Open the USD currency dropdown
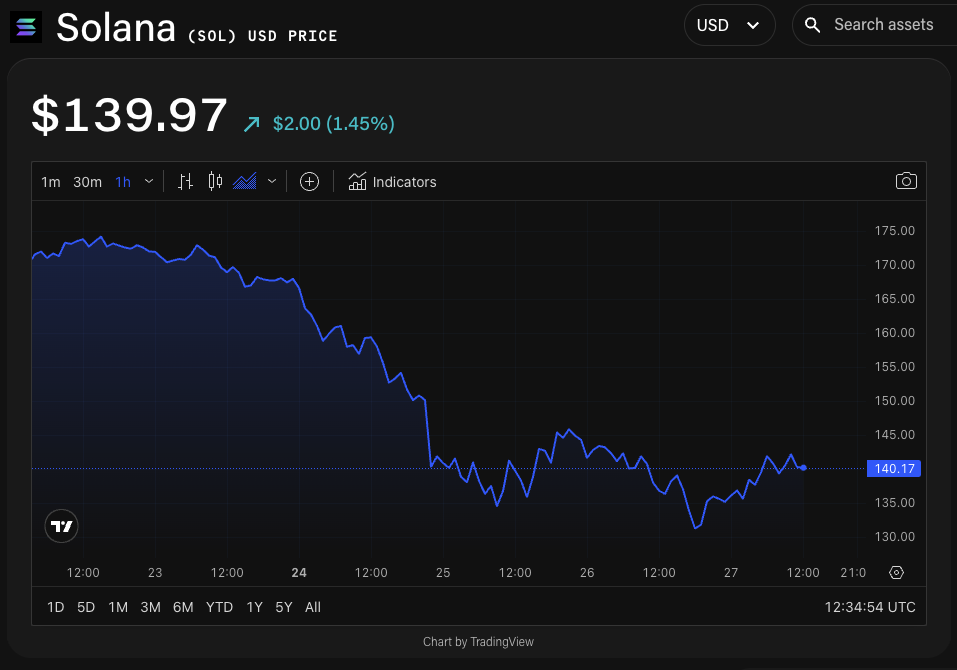957x670 pixels. [729, 24]
